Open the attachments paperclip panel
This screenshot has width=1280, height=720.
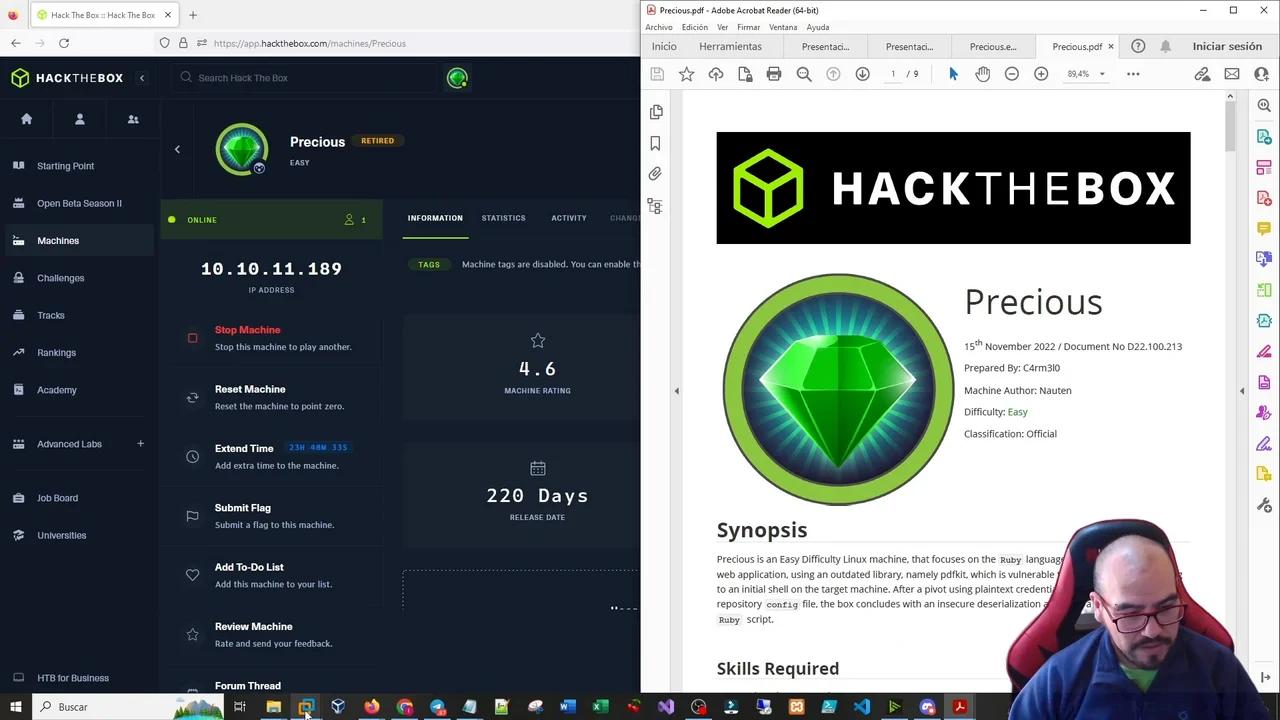[655, 173]
